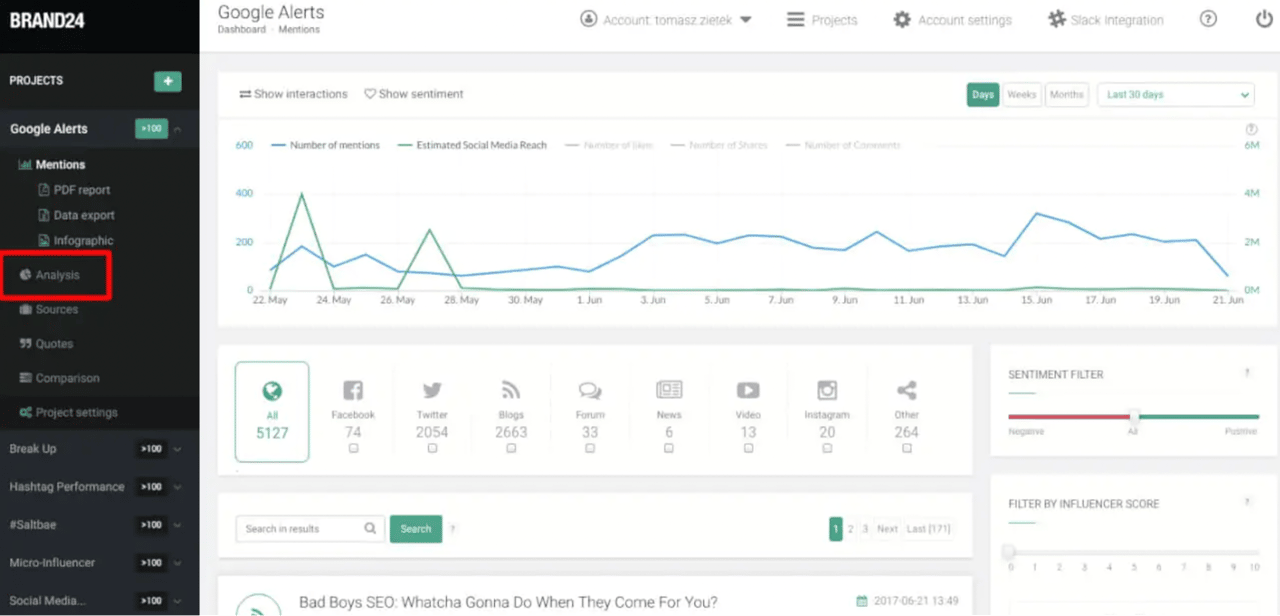1280x616 pixels.
Task: Click the sentiment filter slider handle
Action: 1134,416
